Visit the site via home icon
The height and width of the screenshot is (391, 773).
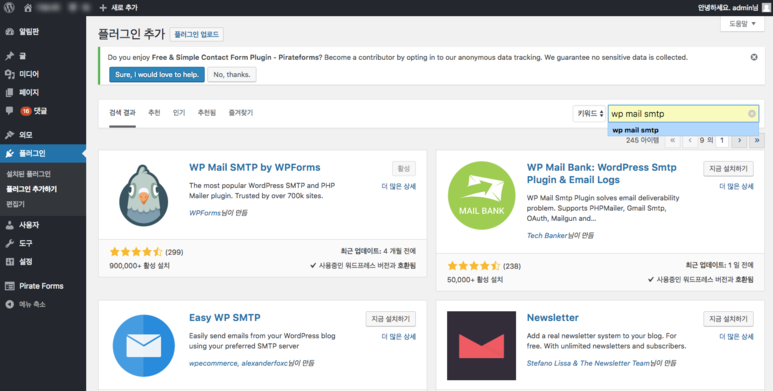pos(28,8)
